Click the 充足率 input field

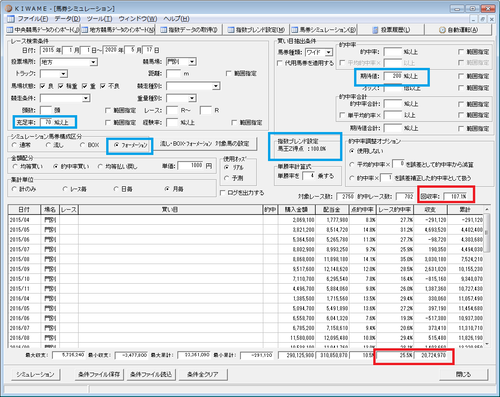(x=47, y=122)
